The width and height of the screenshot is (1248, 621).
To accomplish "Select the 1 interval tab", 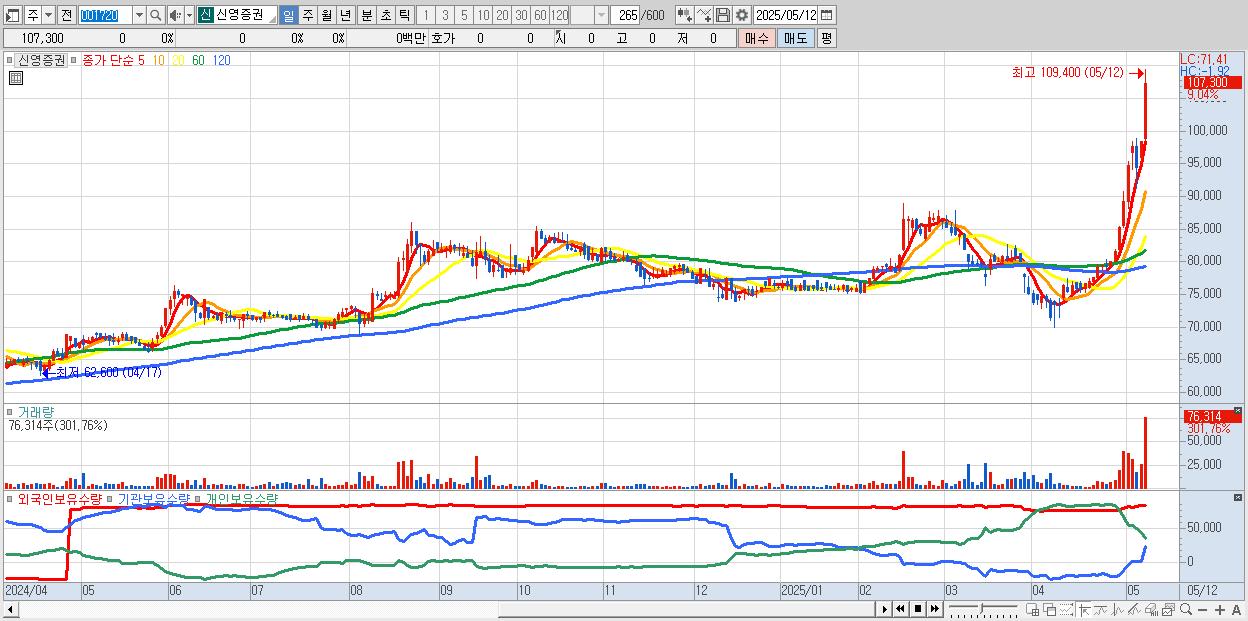I will (426, 16).
